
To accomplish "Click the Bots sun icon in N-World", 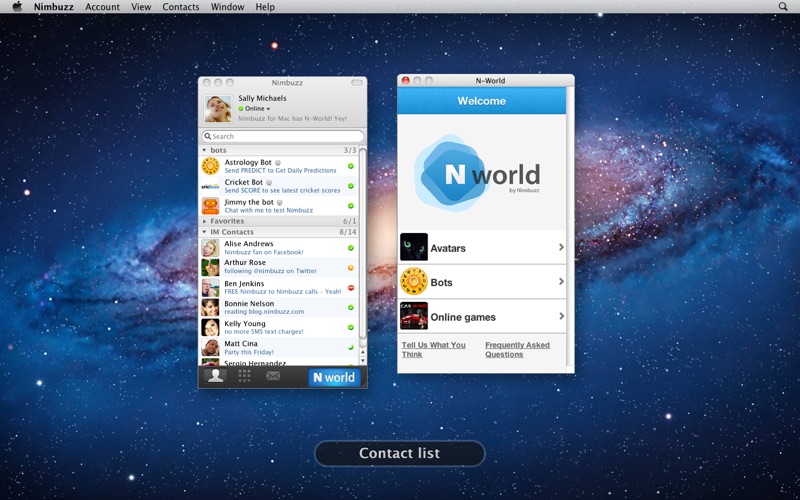I will click(x=414, y=282).
